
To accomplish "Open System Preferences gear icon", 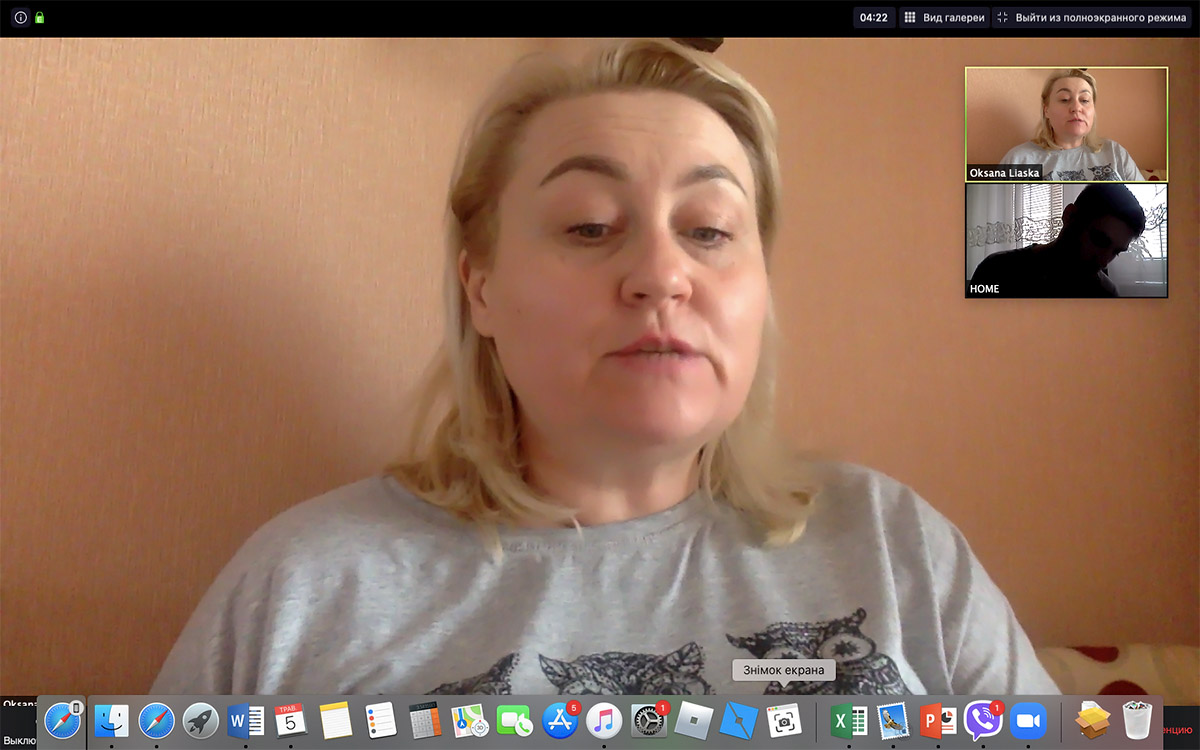I will pyautogui.click(x=649, y=720).
